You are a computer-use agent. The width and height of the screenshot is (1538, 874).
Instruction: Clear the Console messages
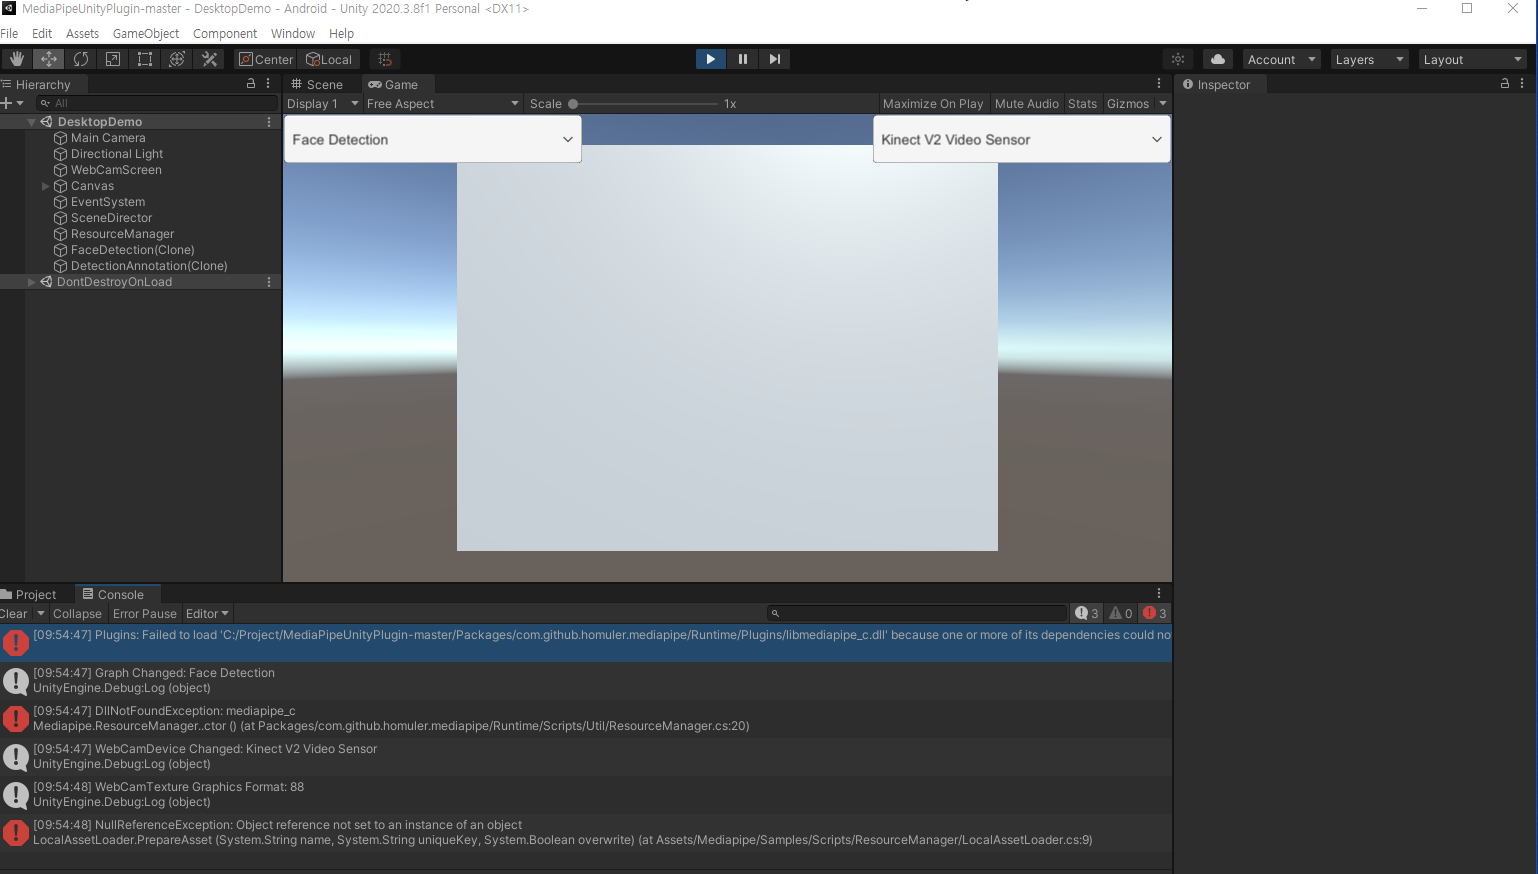(14, 613)
